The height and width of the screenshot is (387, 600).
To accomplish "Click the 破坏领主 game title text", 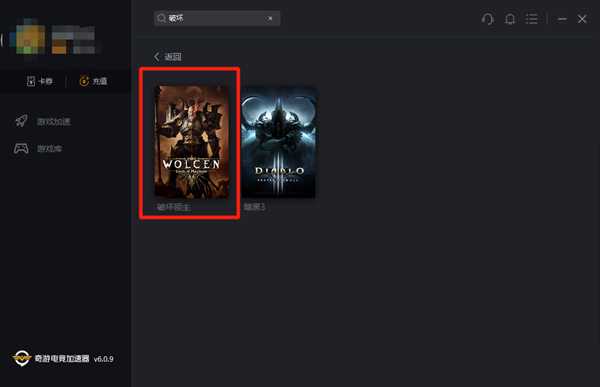I will (x=173, y=207).
